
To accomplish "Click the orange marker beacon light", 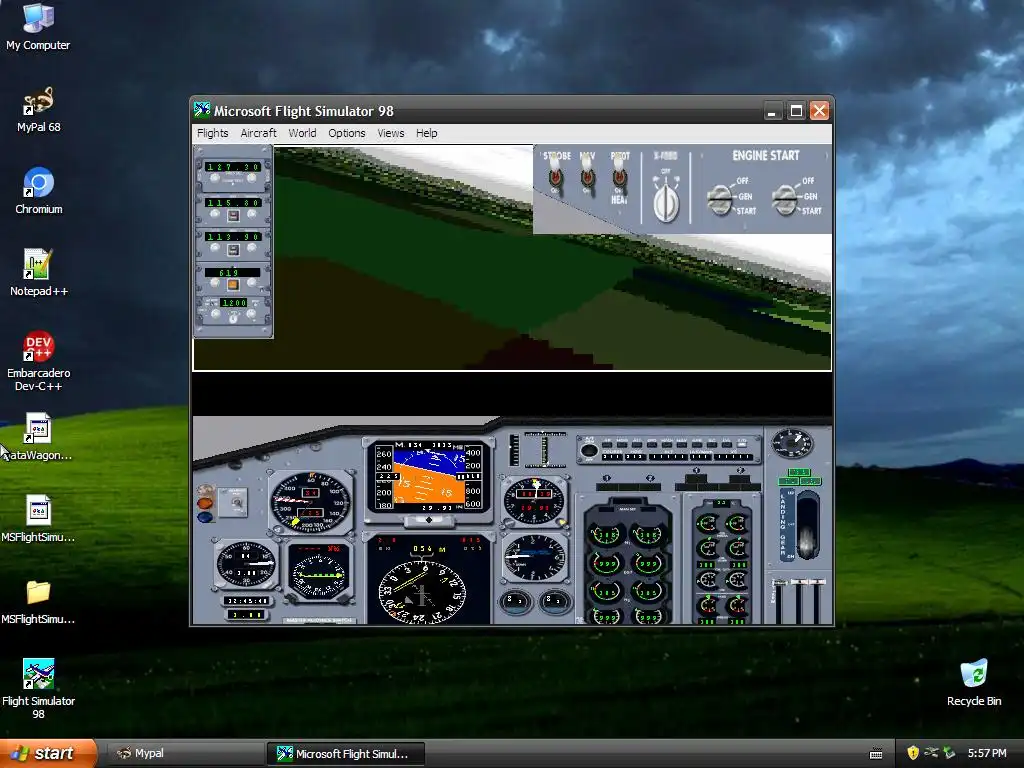I will (204, 503).
